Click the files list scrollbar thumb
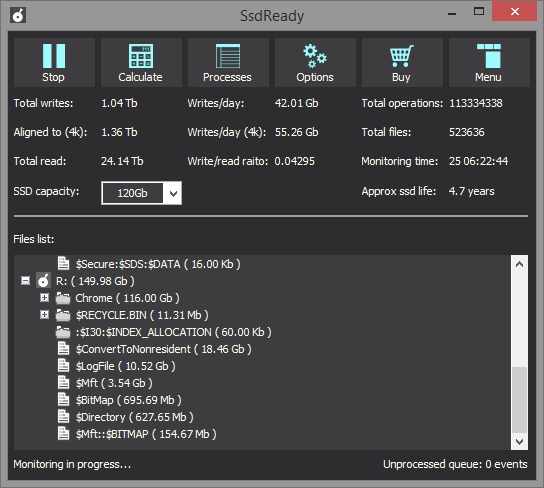Image resolution: width=544 pixels, height=488 pixels. click(519, 400)
